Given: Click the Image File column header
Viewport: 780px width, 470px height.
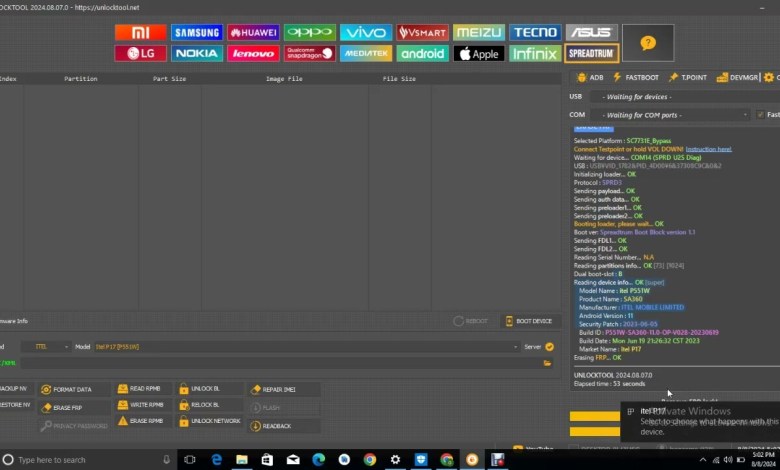Looking at the screenshot, I should click(x=284, y=79).
